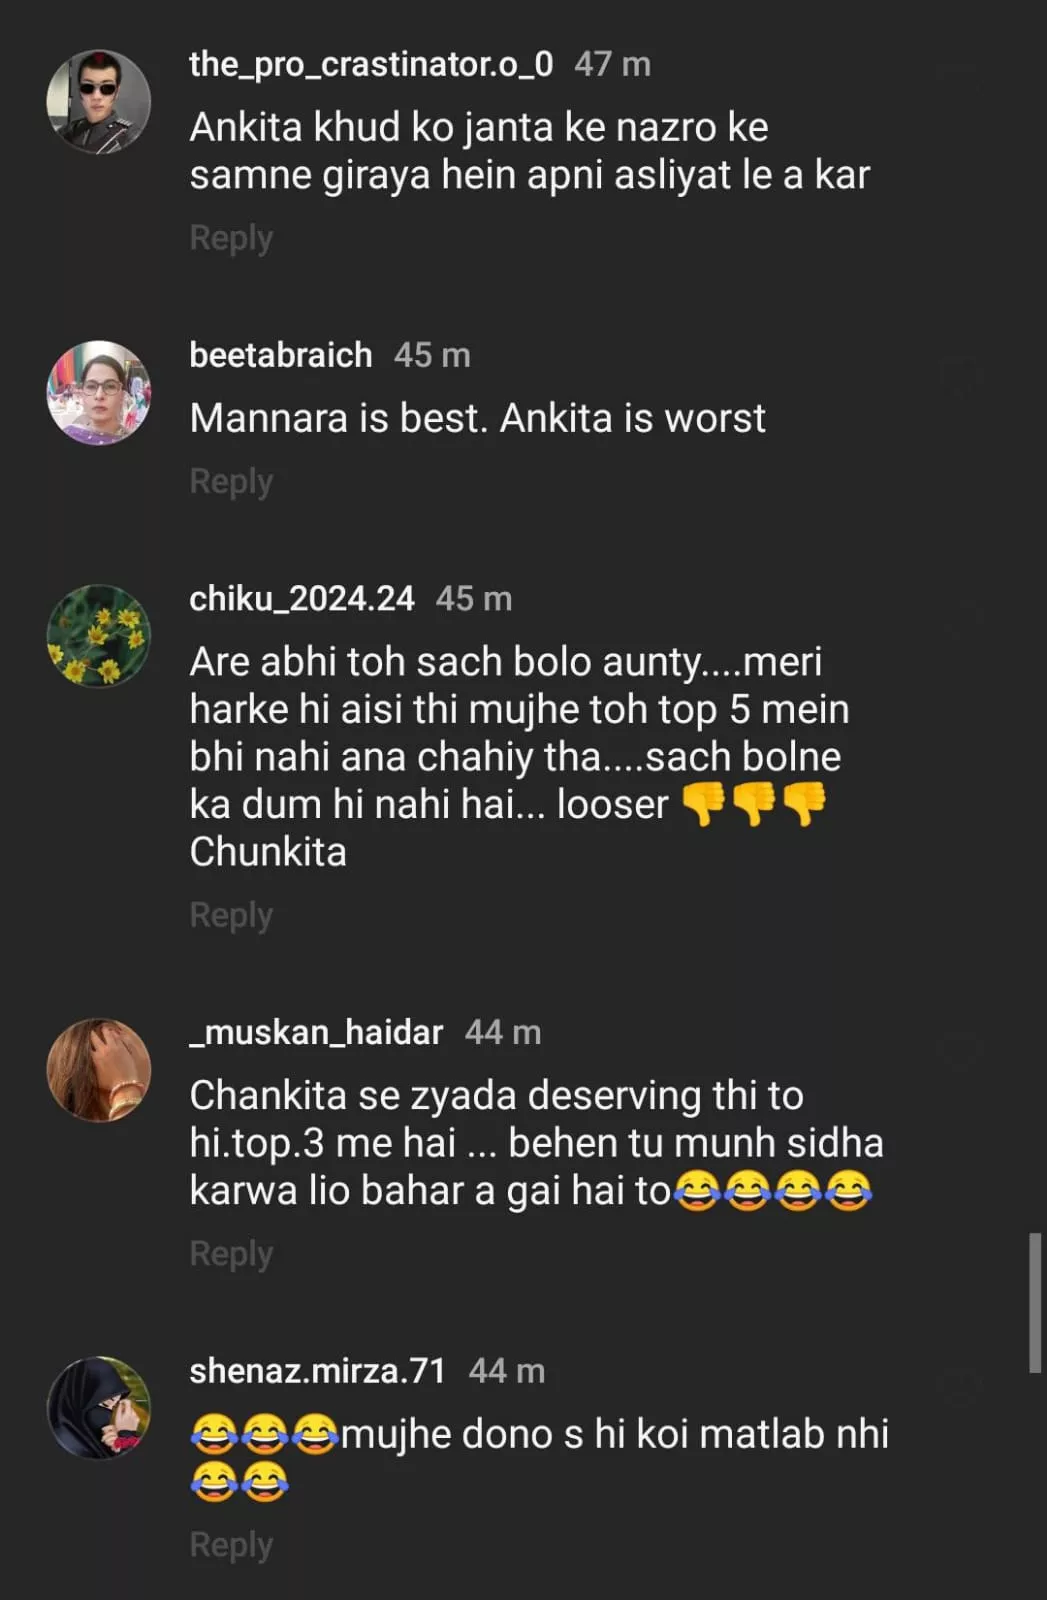Open the chiku_2024.24 username link
The width and height of the screenshot is (1047, 1600).
click(x=301, y=598)
